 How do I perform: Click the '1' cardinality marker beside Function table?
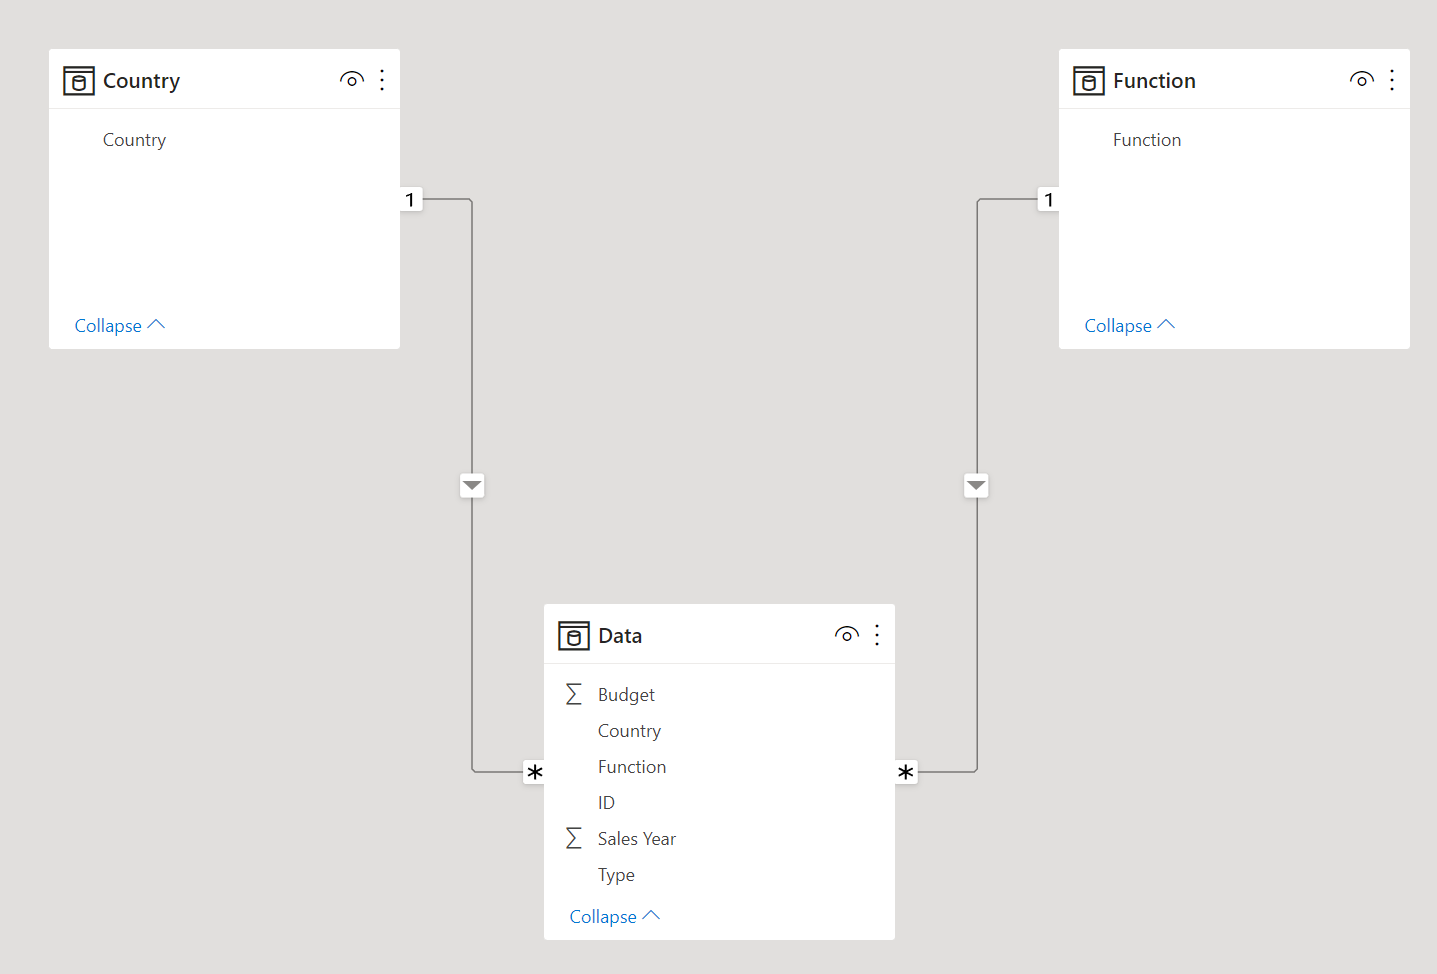point(1048,200)
